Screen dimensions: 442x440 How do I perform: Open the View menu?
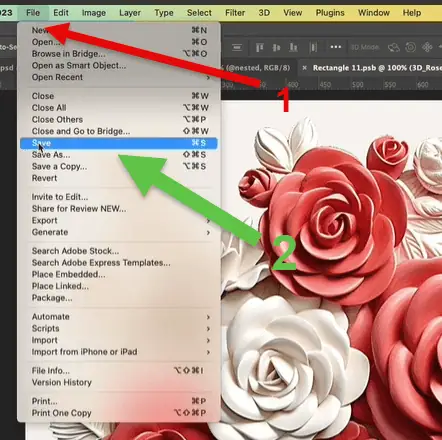tap(293, 13)
